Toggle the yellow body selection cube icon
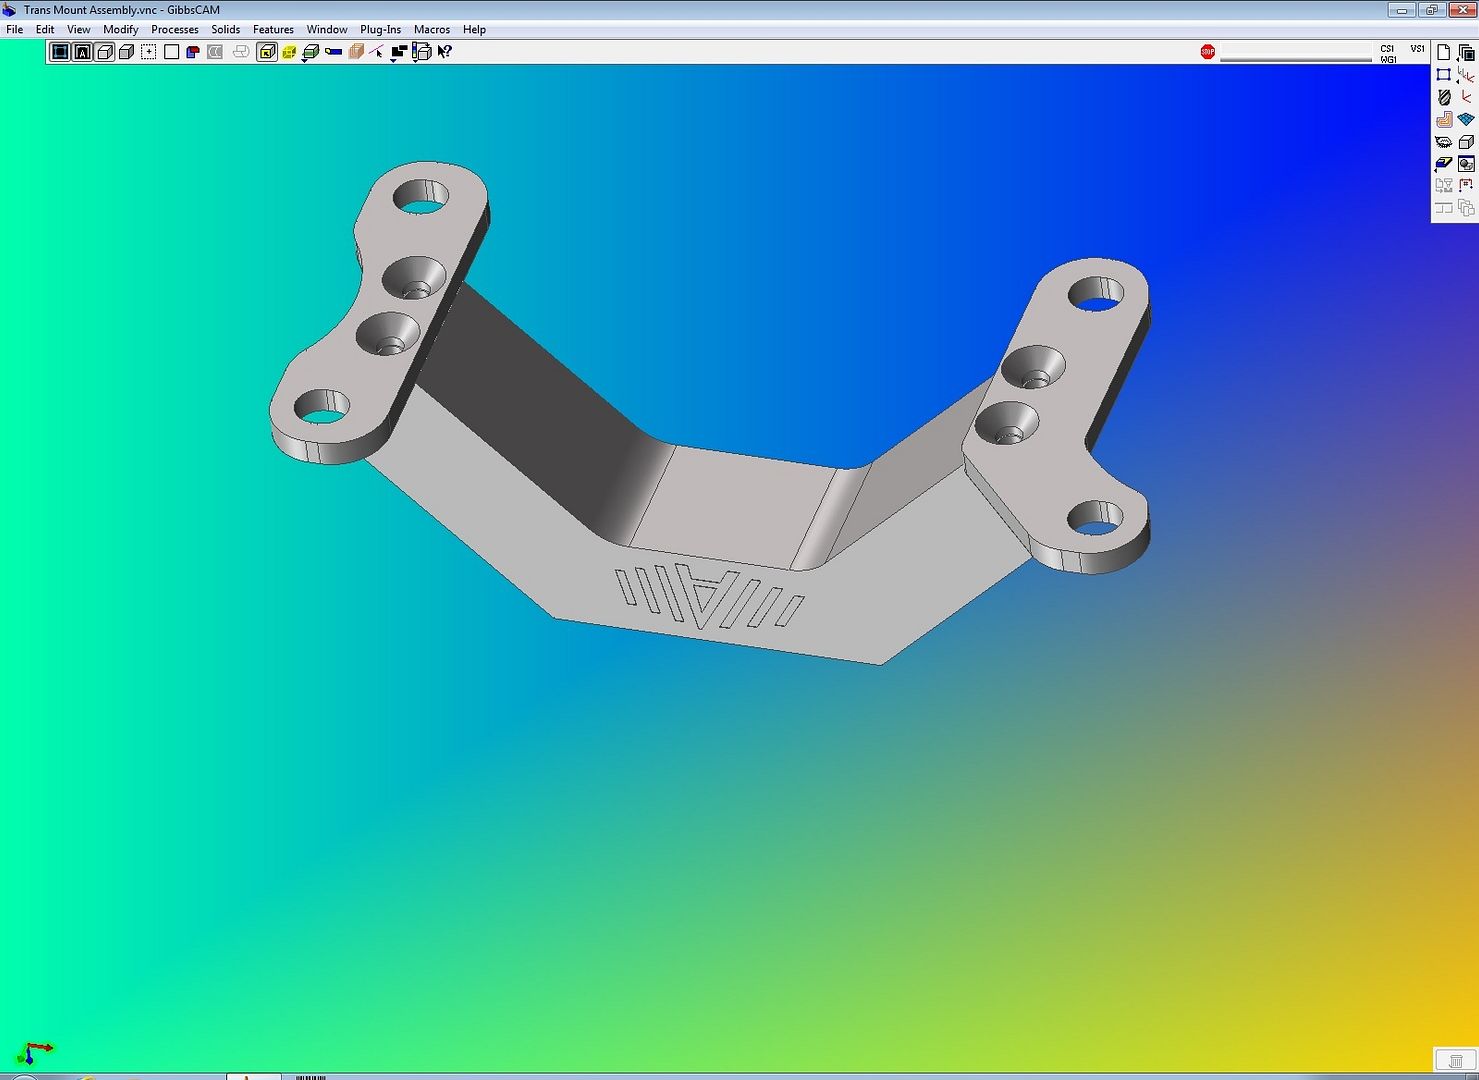The height and width of the screenshot is (1080, 1479). pyautogui.click(x=267, y=52)
